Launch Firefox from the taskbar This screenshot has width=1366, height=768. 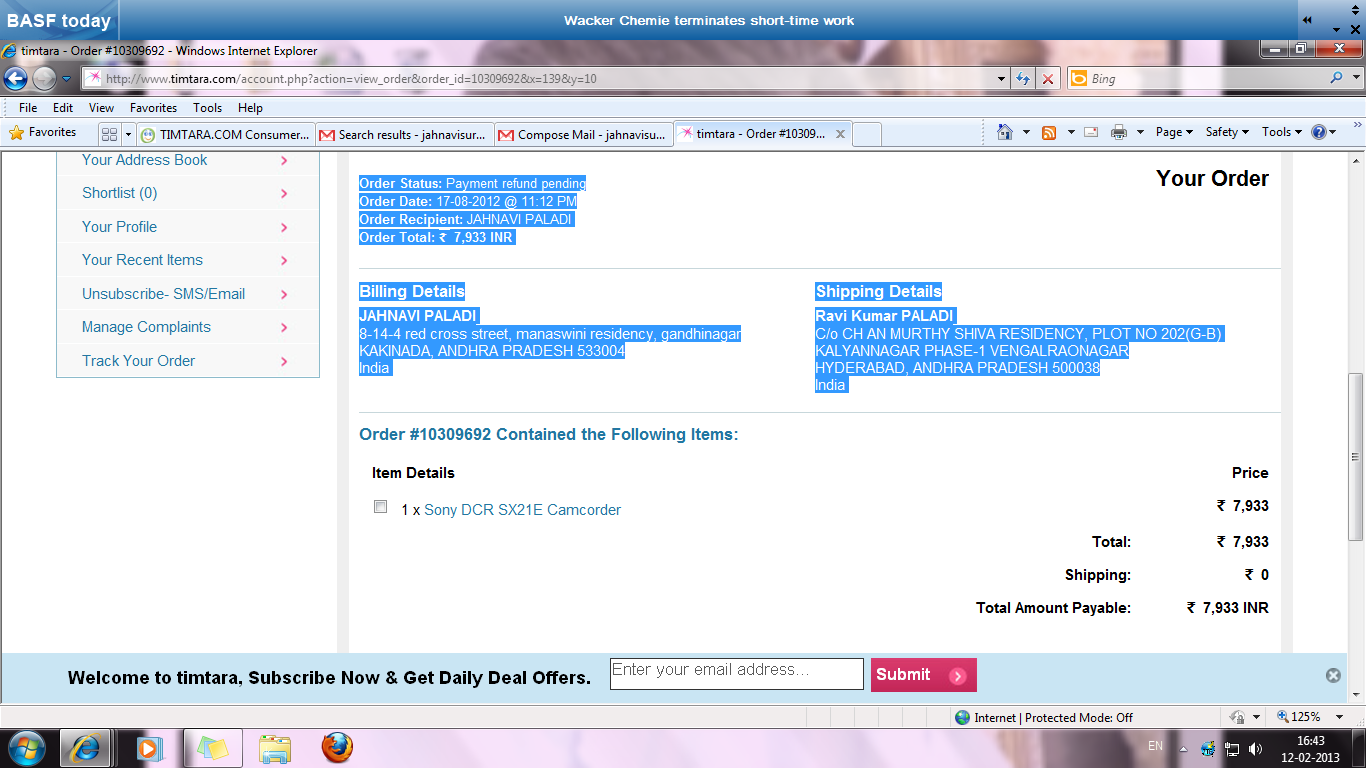337,748
